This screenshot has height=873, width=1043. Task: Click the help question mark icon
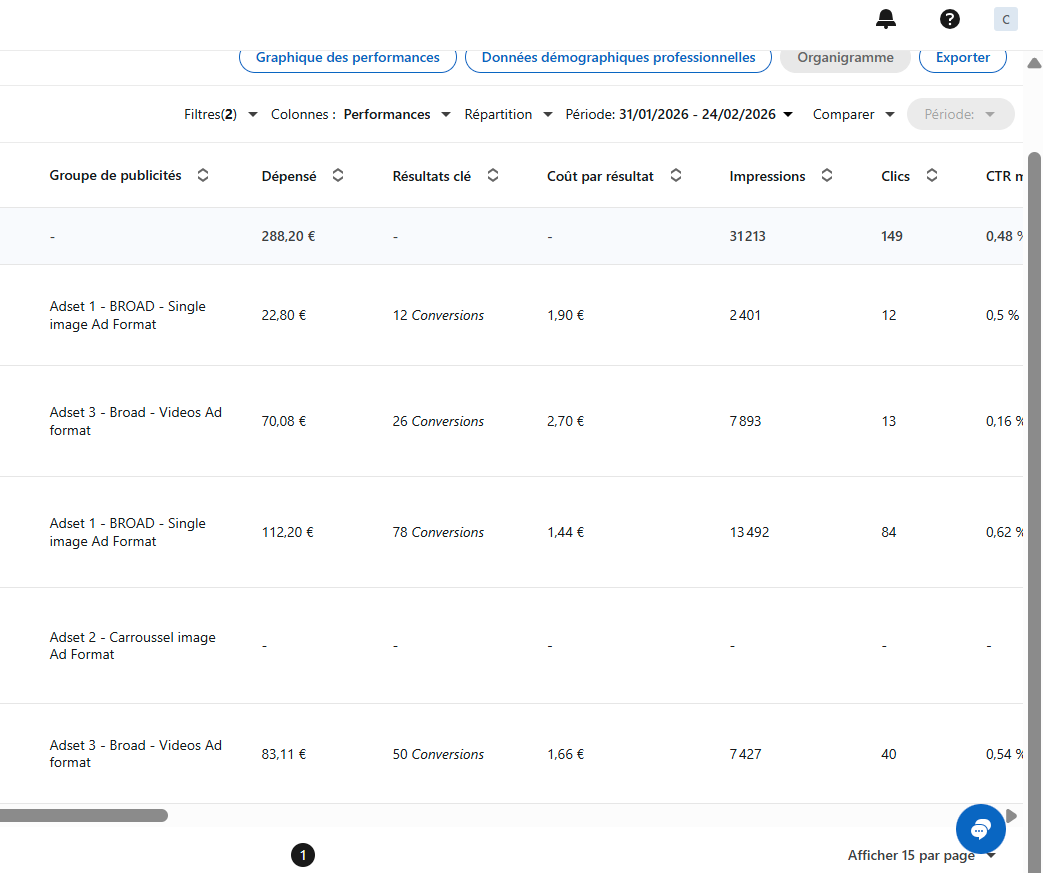[x=949, y=19]
